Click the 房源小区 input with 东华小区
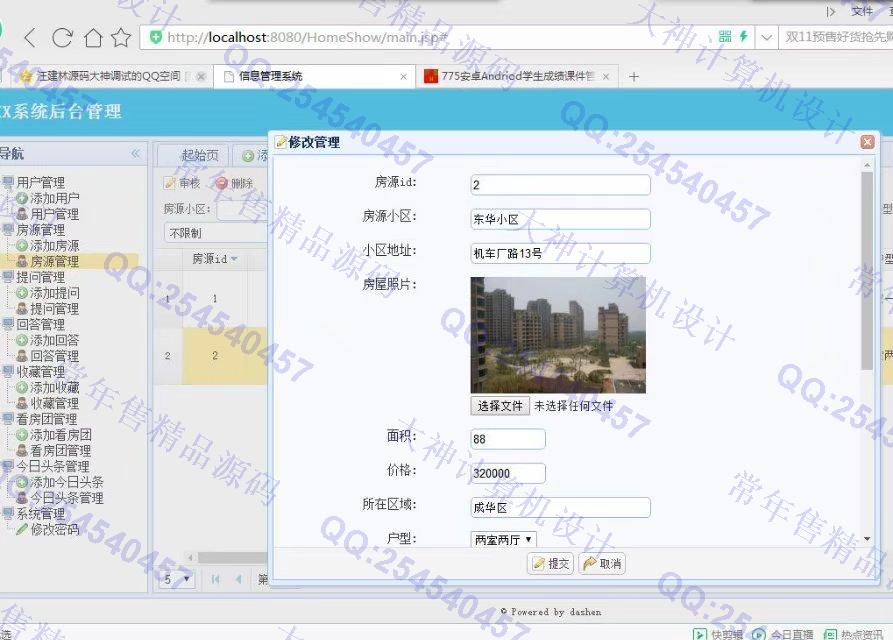 (x=560, y=219)
